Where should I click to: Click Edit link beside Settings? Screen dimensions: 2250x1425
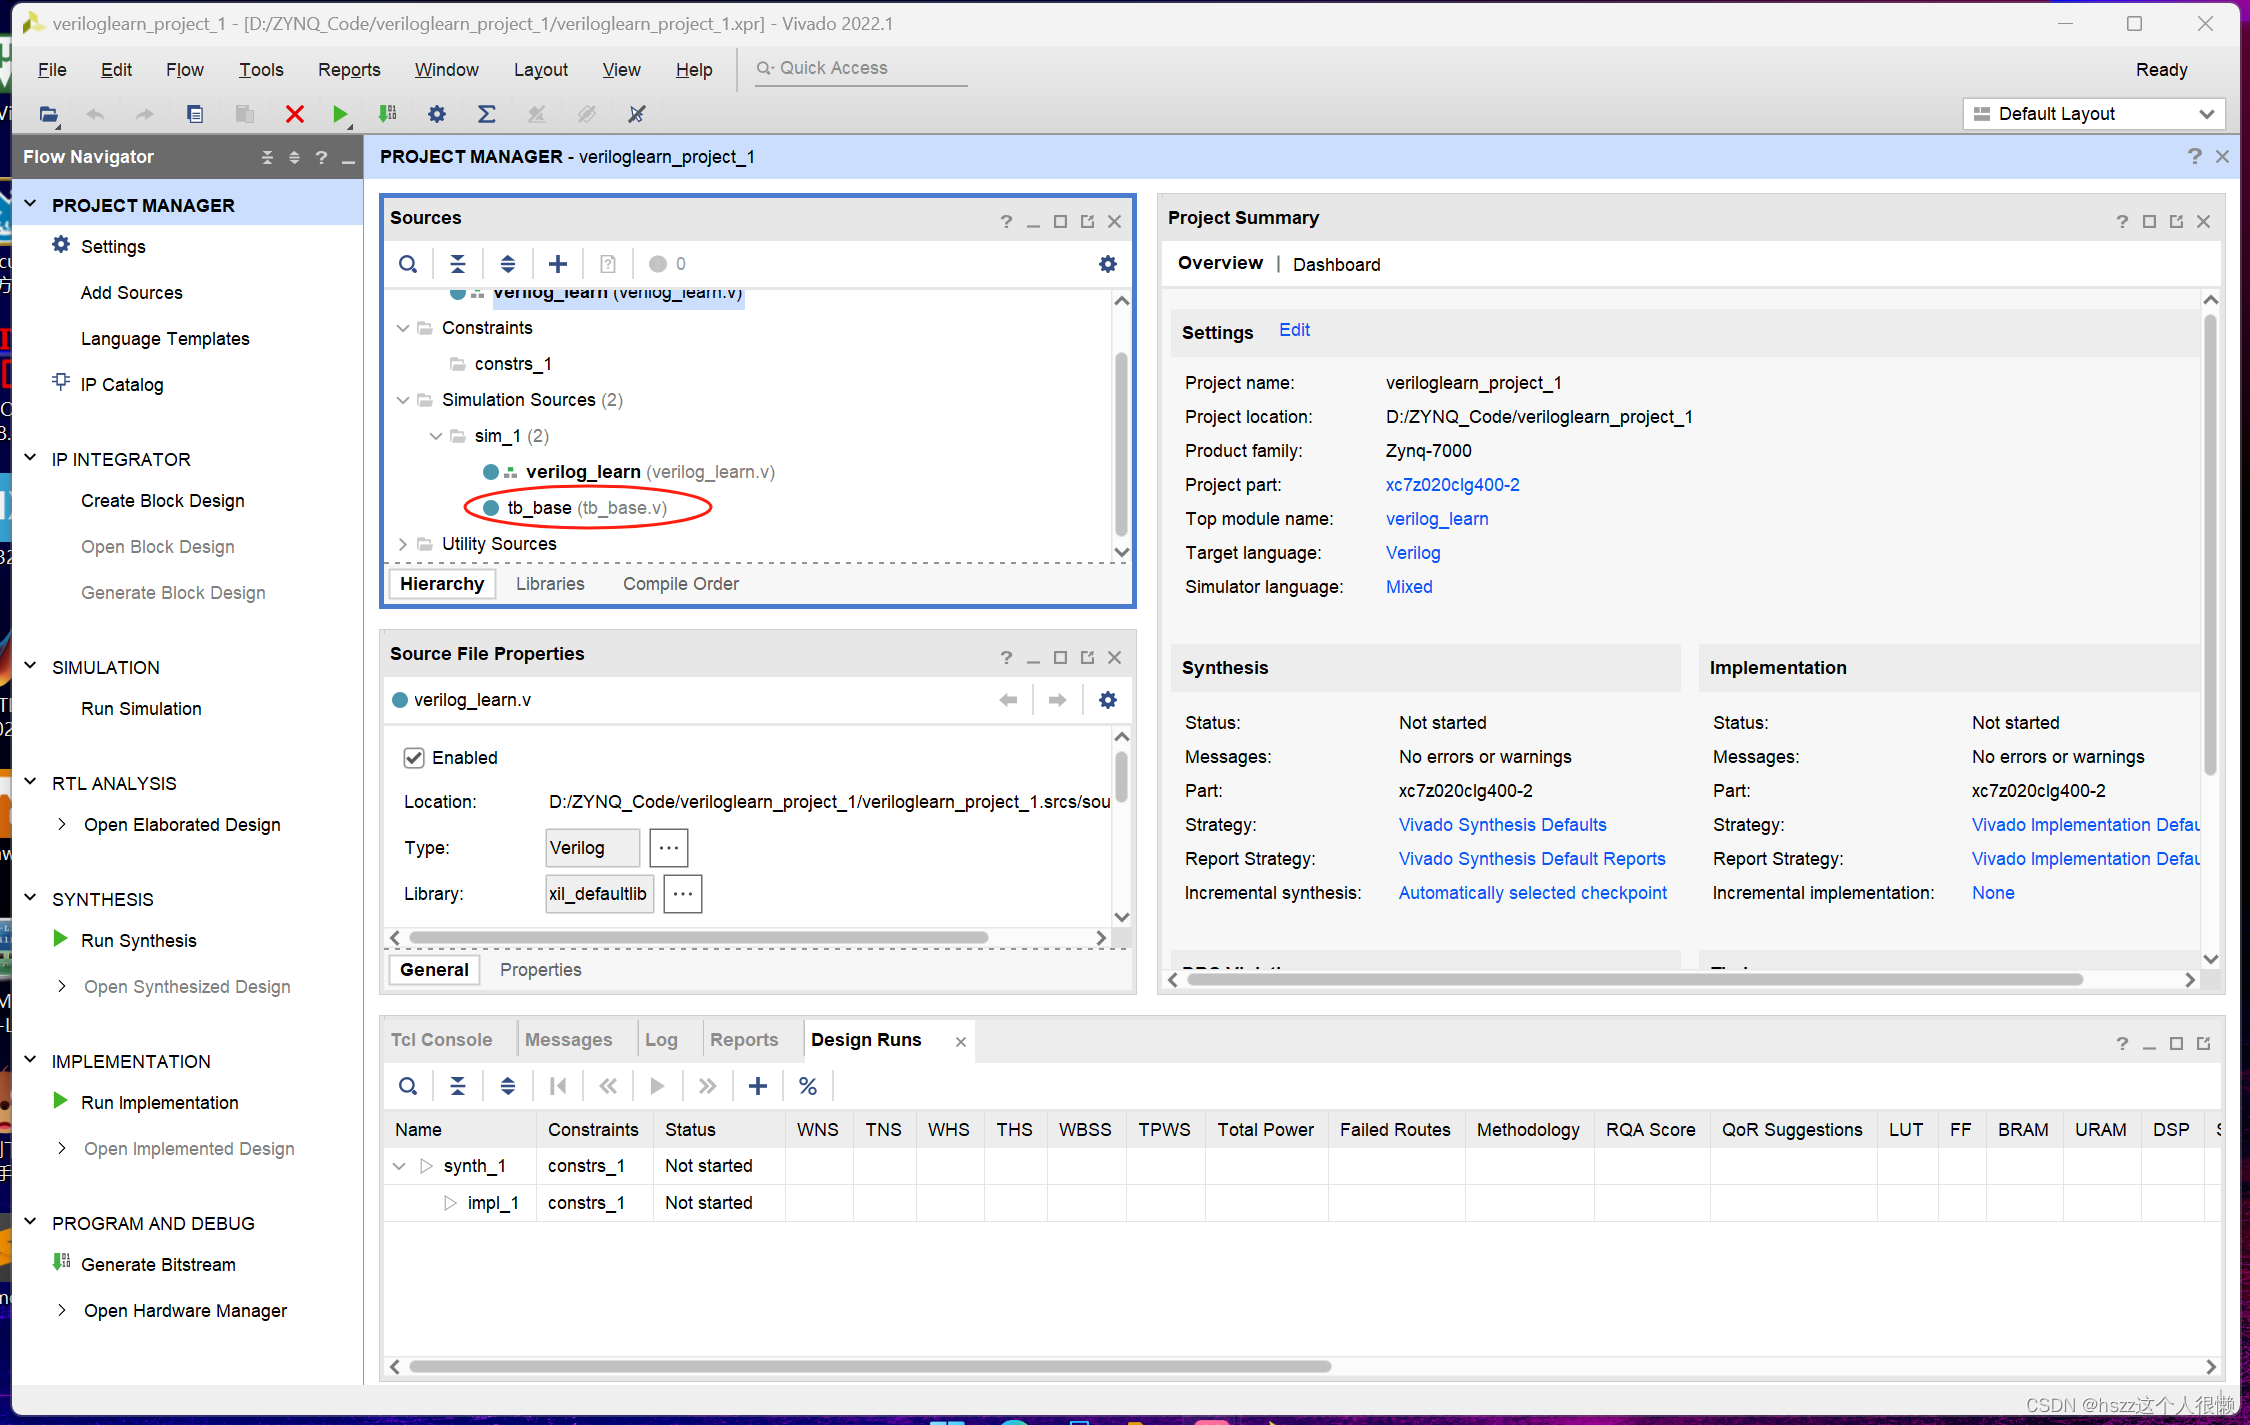pos(1294,330)
